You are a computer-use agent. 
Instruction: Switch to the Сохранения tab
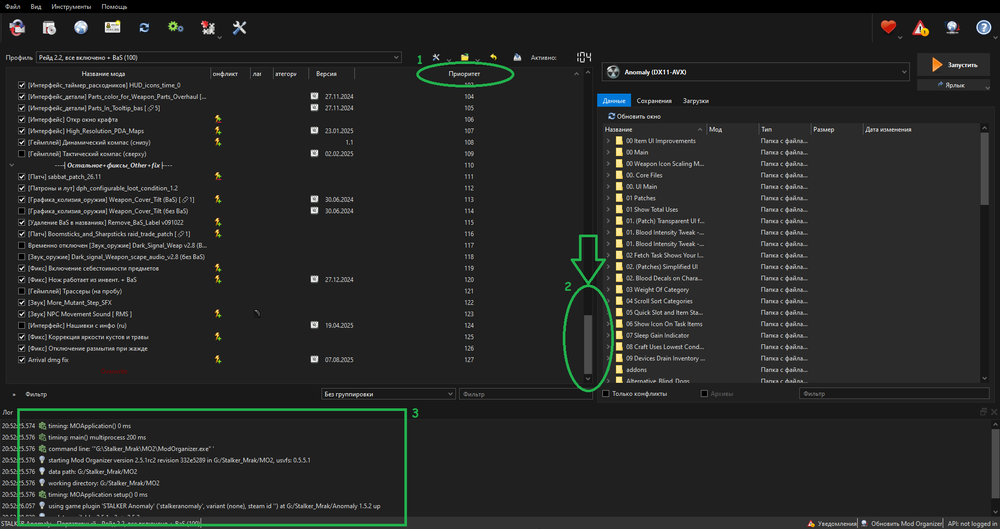click(654, 101)
